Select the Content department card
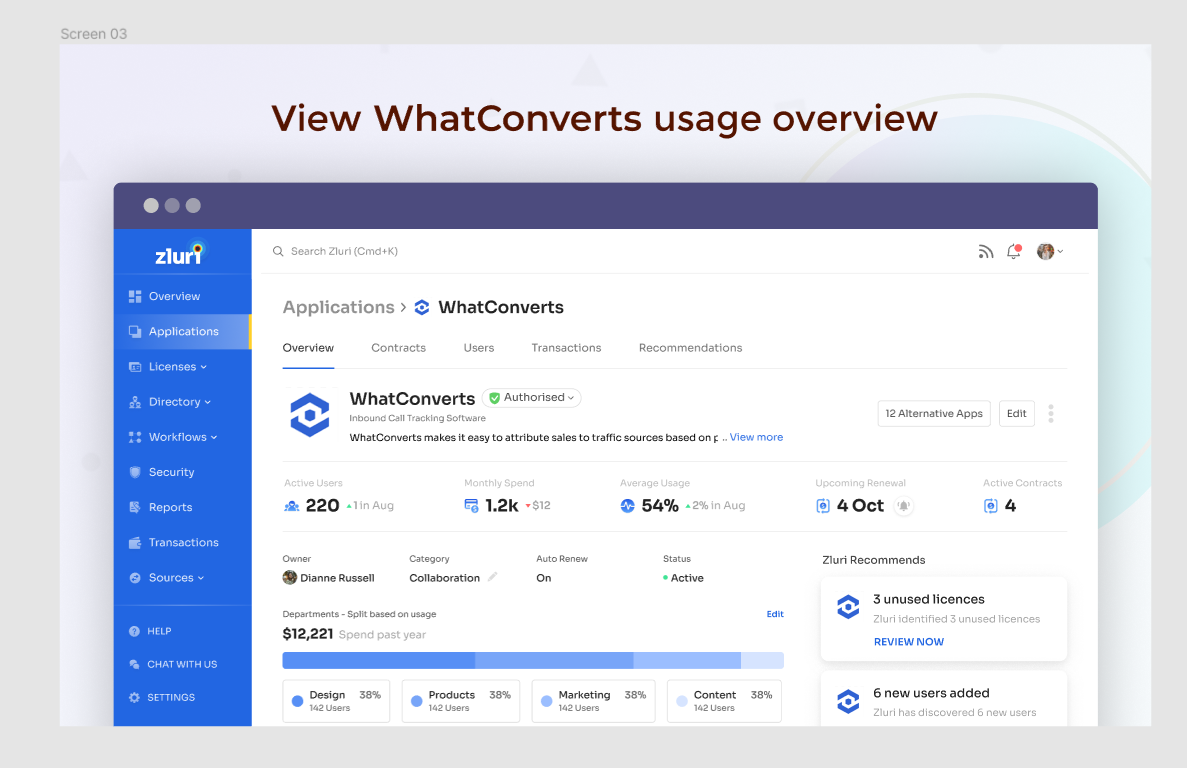This screenshot has width=1187, height=768. click(724, 701)
